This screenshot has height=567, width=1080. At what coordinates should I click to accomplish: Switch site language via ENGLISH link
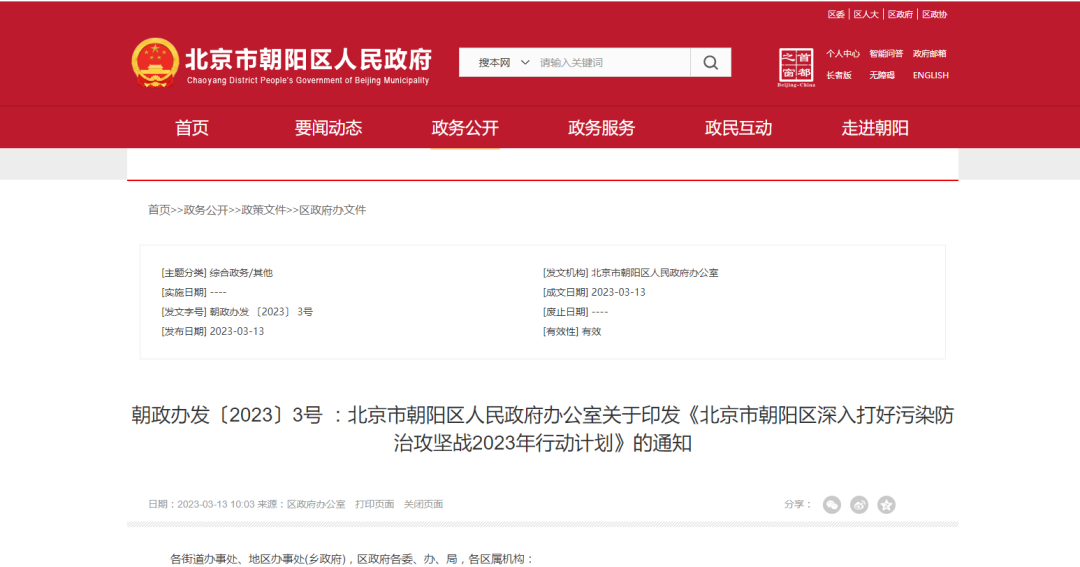coord(930,75)
